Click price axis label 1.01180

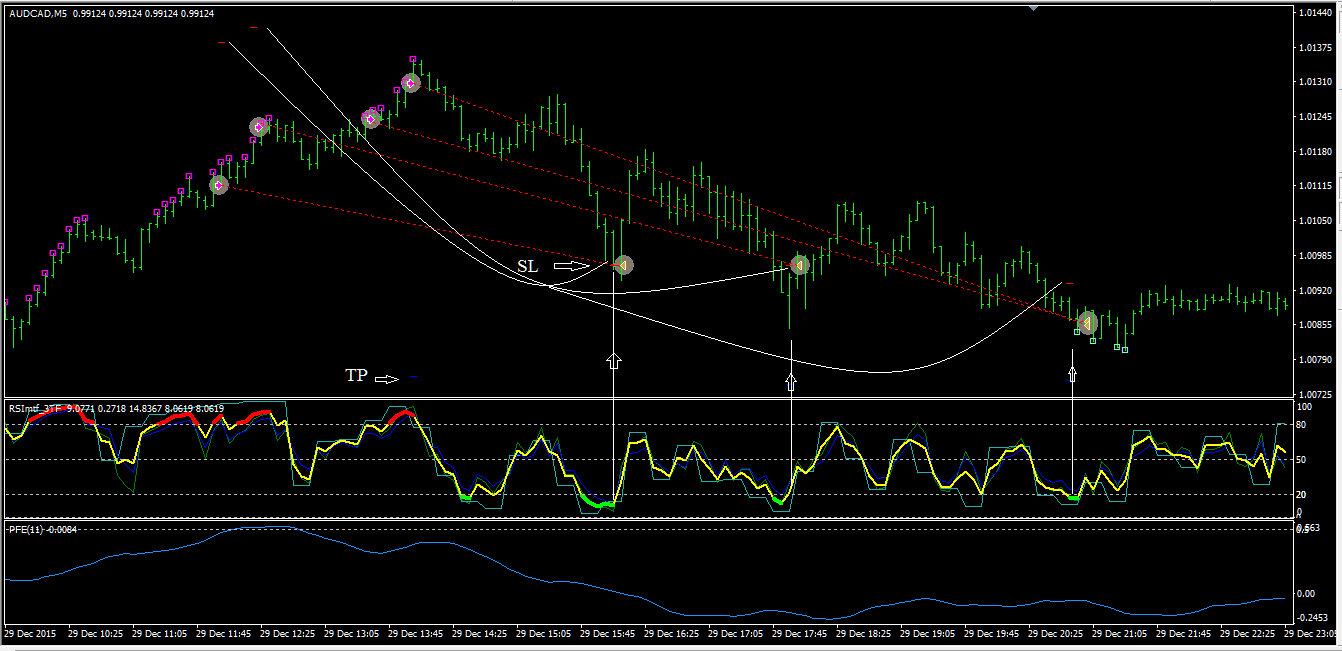tap(1314, 152)
